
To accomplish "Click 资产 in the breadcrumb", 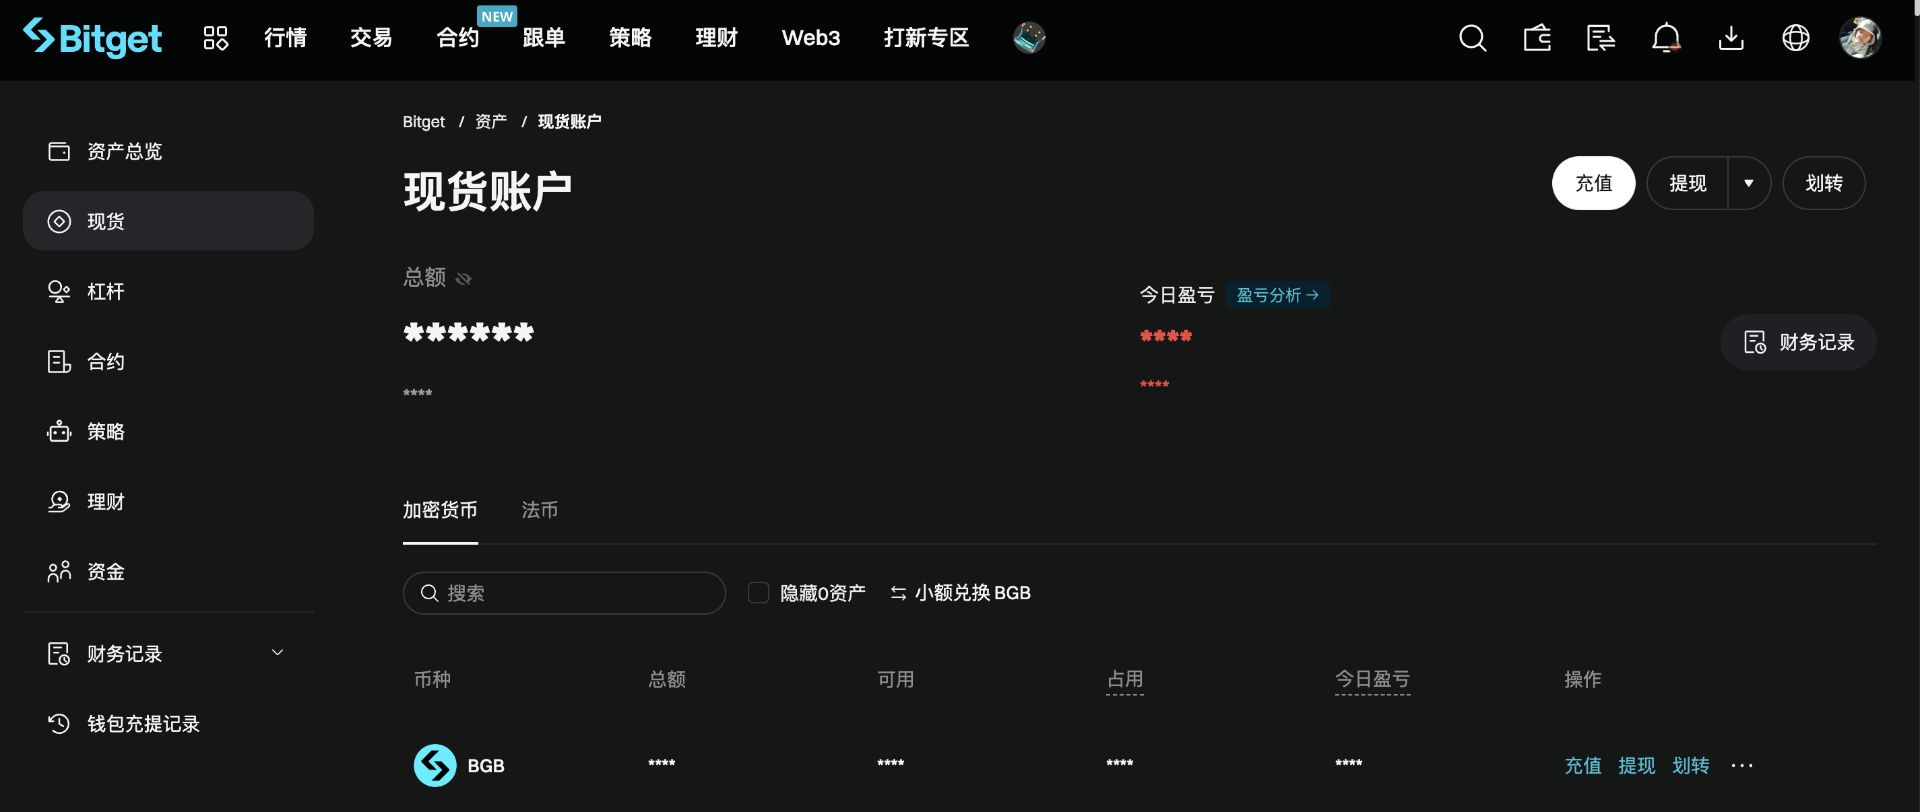I will click(x=491, y=122).
